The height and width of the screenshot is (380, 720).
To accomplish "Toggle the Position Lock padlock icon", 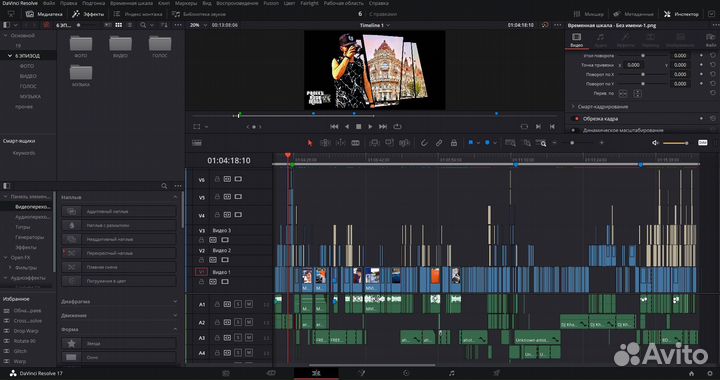I will tap(454, 143).
